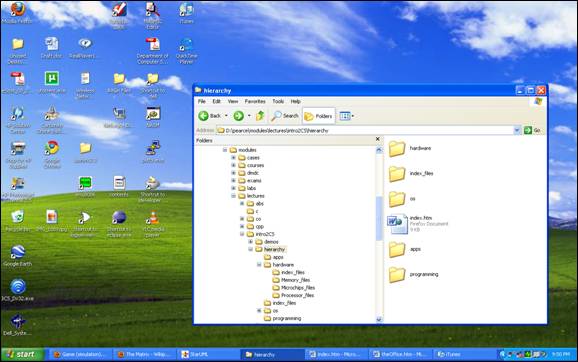Open the Recycle Bin on the desktop
578x362 pixels.
pyautogui.click(x=17, y=220)
